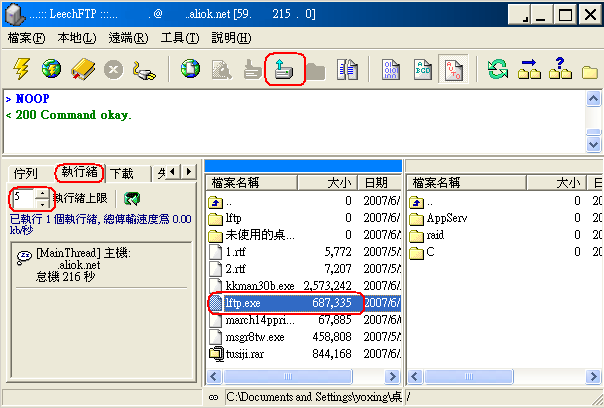Viewport: 604px width, 408px height.
Task: Open the 工具 (Tools) menu
Action: [179, 38]
